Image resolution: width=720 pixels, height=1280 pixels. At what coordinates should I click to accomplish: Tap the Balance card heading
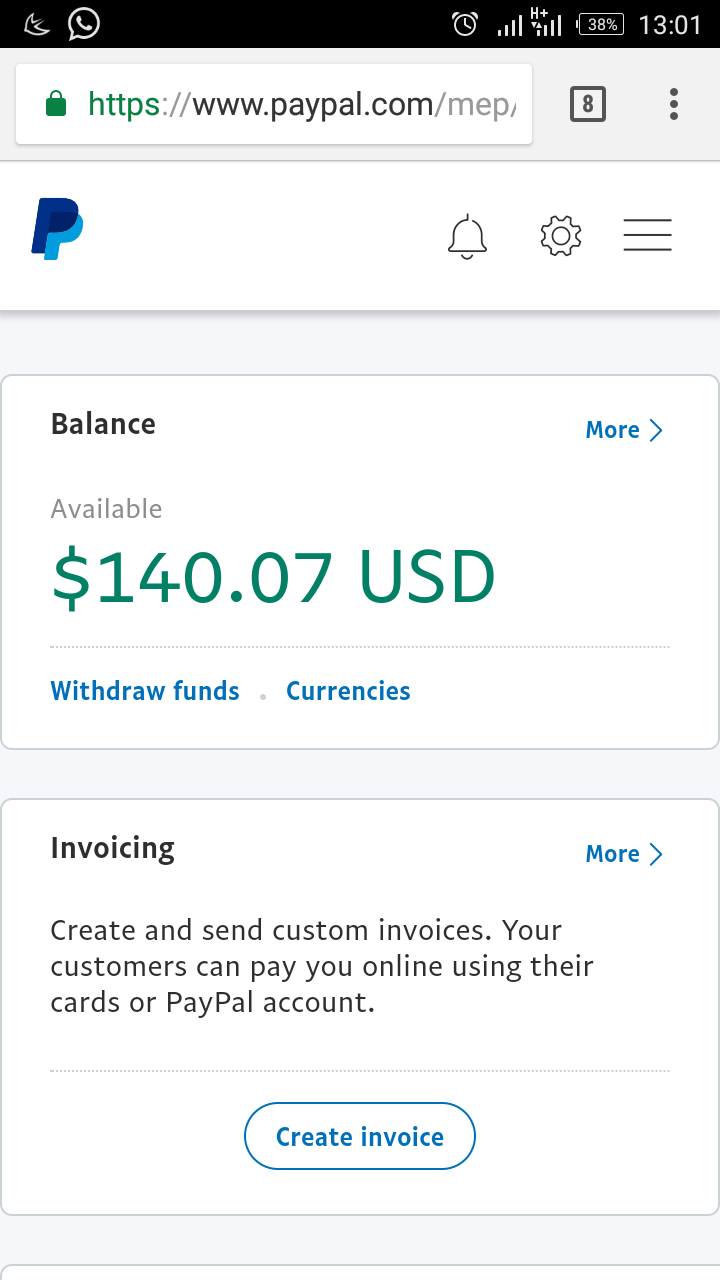click(x=103, y=424)
